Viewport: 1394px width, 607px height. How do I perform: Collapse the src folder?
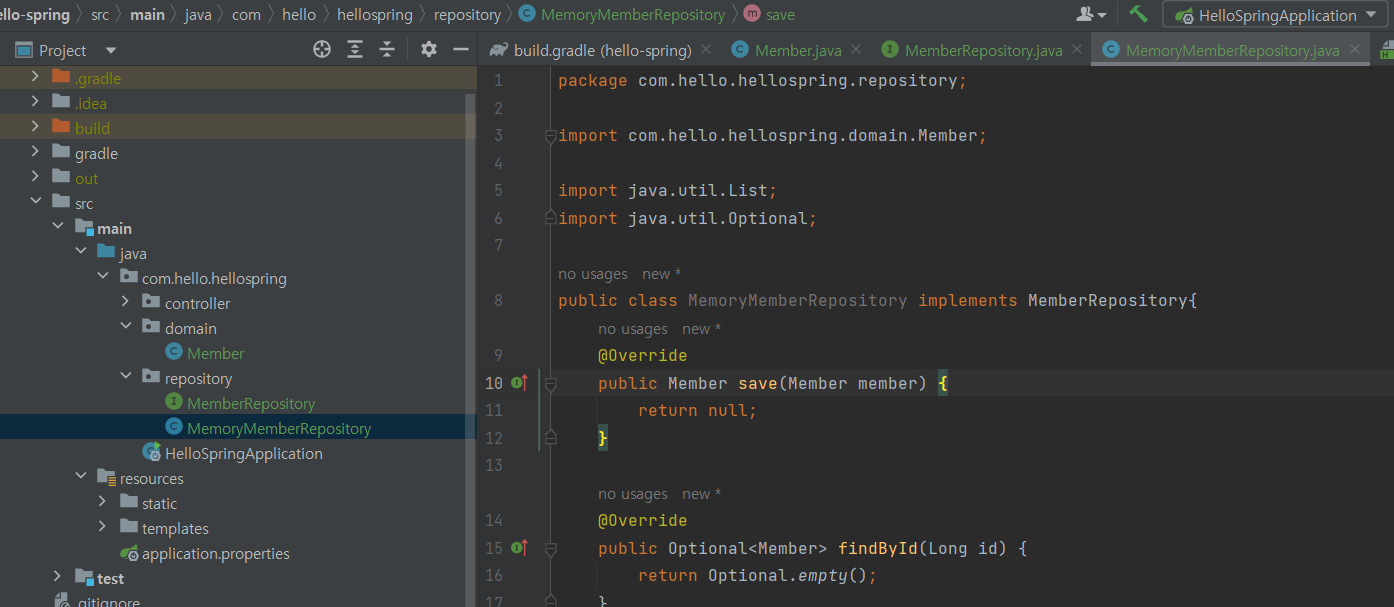click(36, 202)
